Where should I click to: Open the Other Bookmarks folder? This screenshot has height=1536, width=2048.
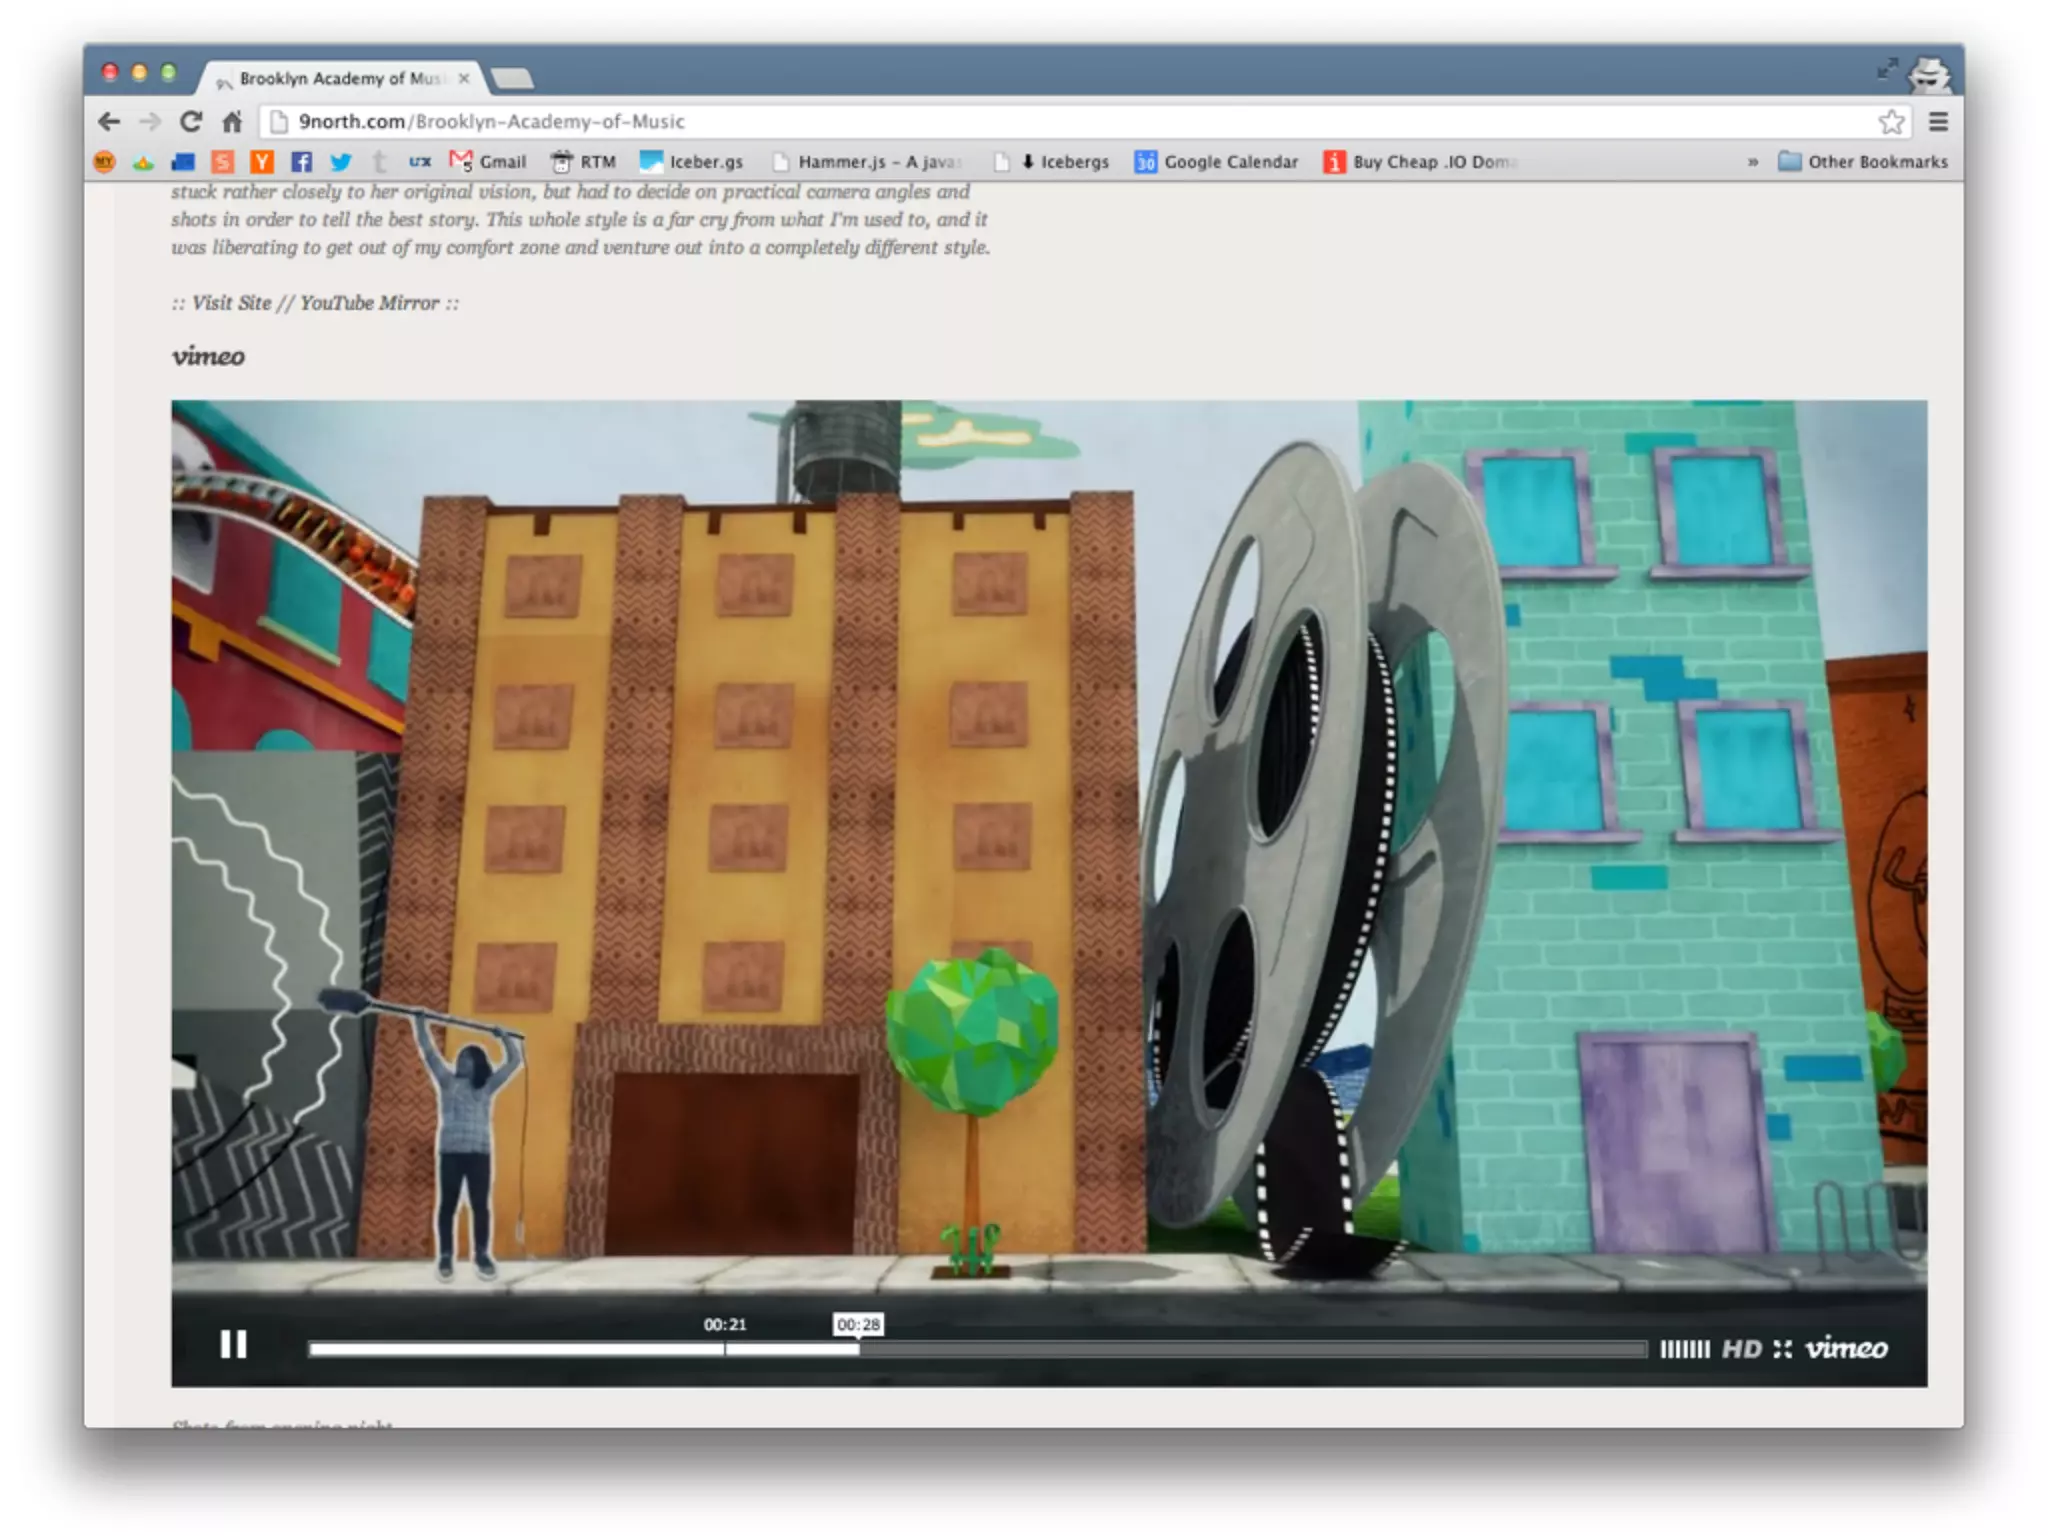(1864, 162)
